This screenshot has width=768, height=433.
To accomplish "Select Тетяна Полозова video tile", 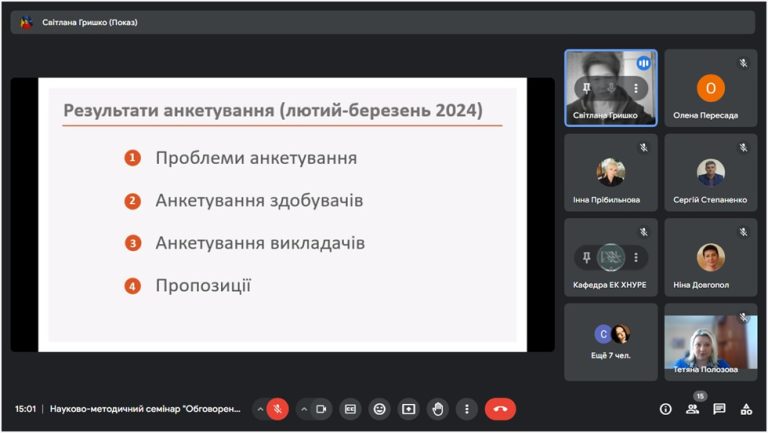I will coord(711,342).
